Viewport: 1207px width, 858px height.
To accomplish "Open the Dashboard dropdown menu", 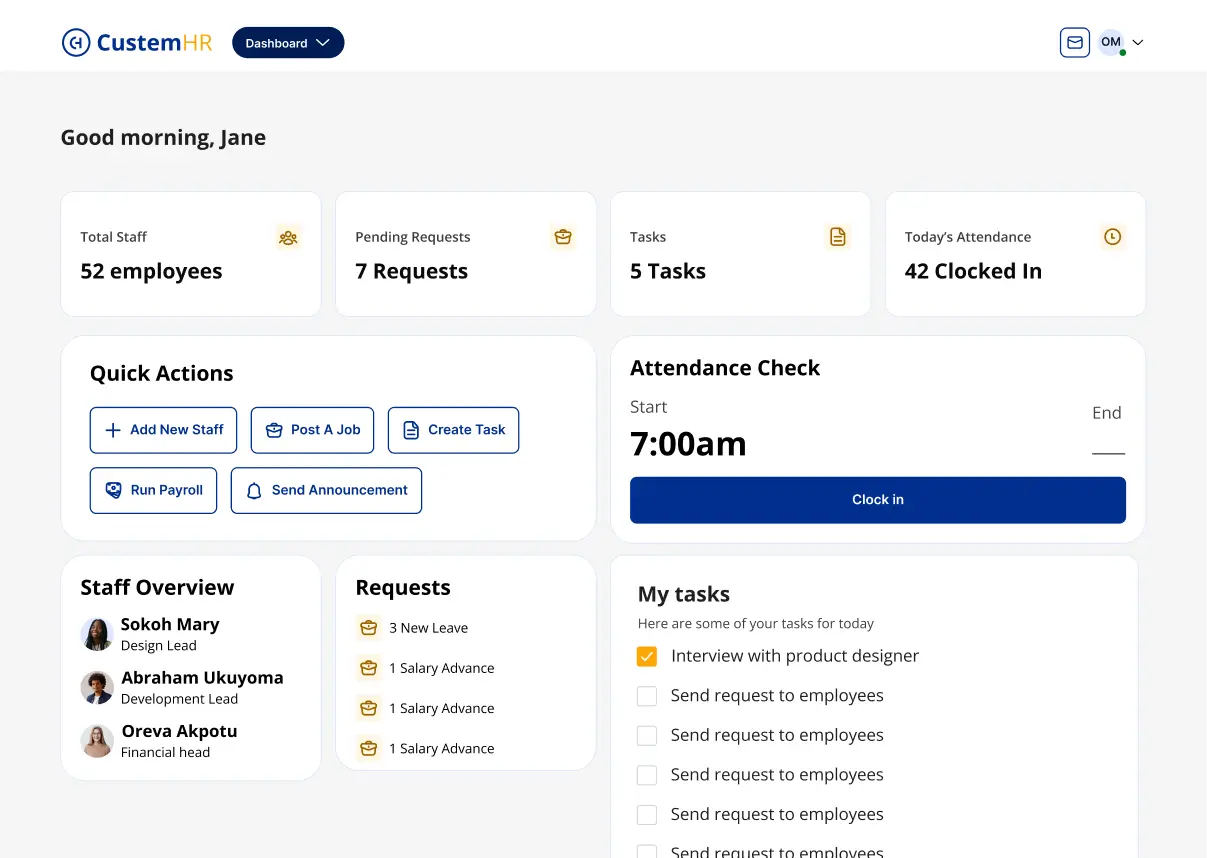I will 288,43.
